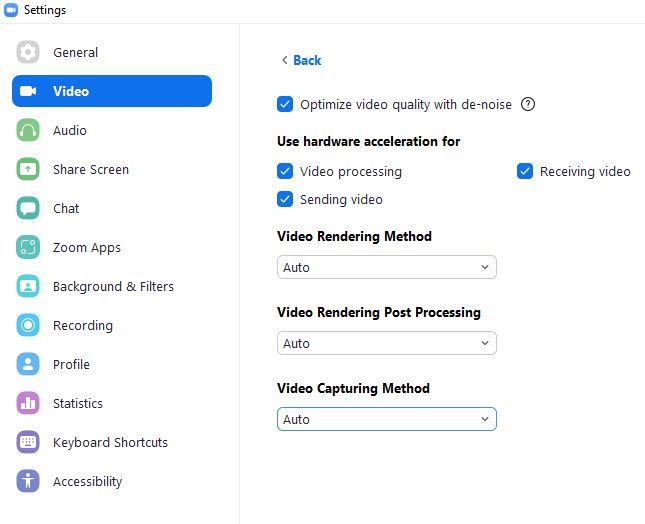645x524 pixels.
Task: Expand the Video Rendering Method dropdown
Action: (386, 267)
